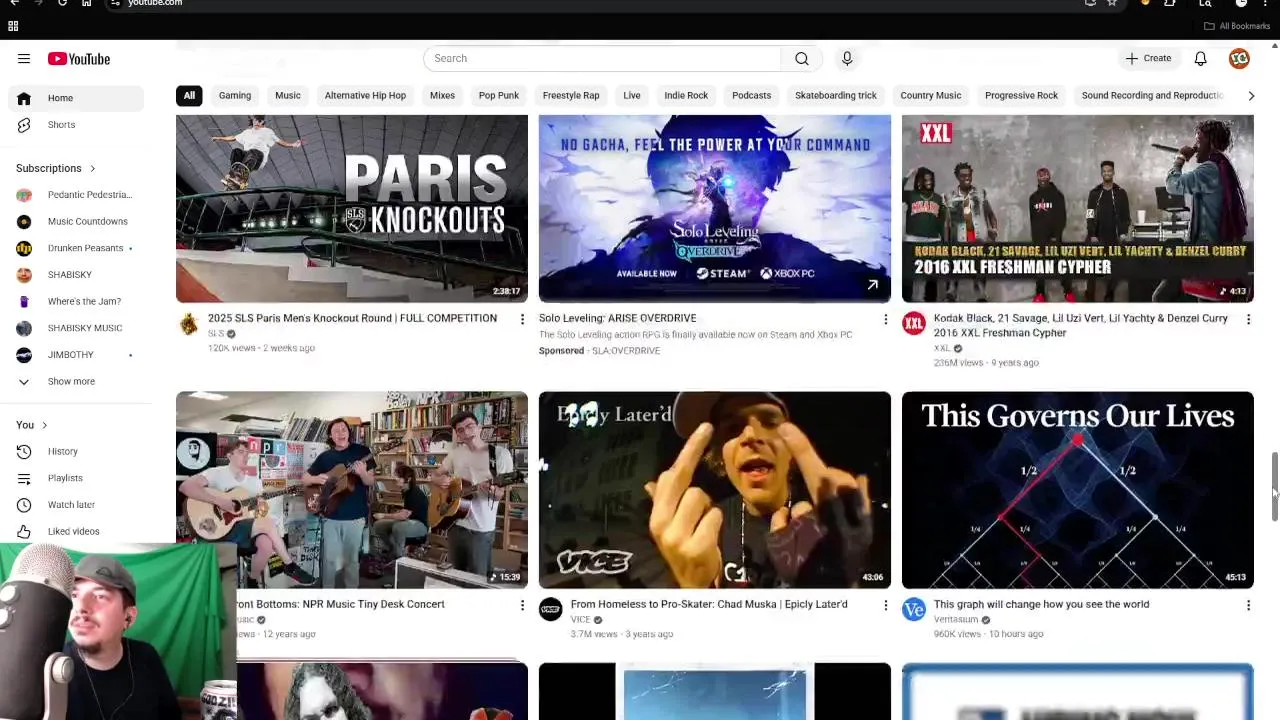Select the All filter chip

click(x=189, y=95)
